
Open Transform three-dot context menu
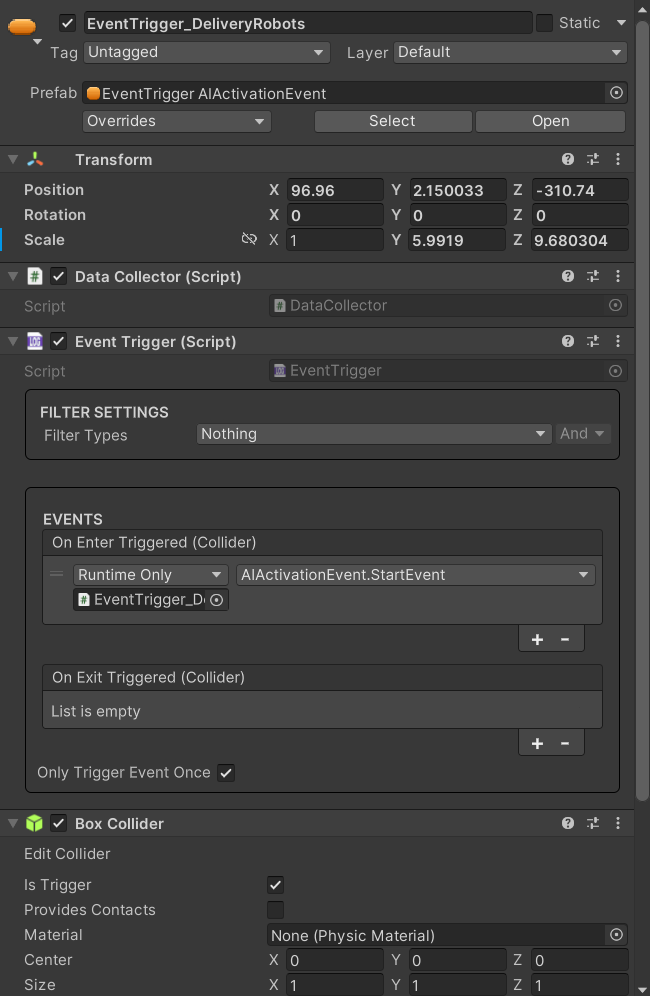coord(618,159)
